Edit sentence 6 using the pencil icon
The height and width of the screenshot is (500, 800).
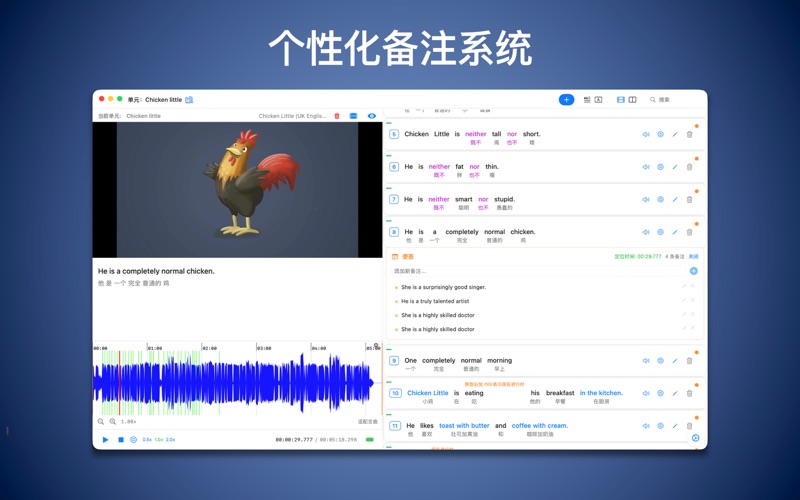pyautogui.click(x=674, y=167)
